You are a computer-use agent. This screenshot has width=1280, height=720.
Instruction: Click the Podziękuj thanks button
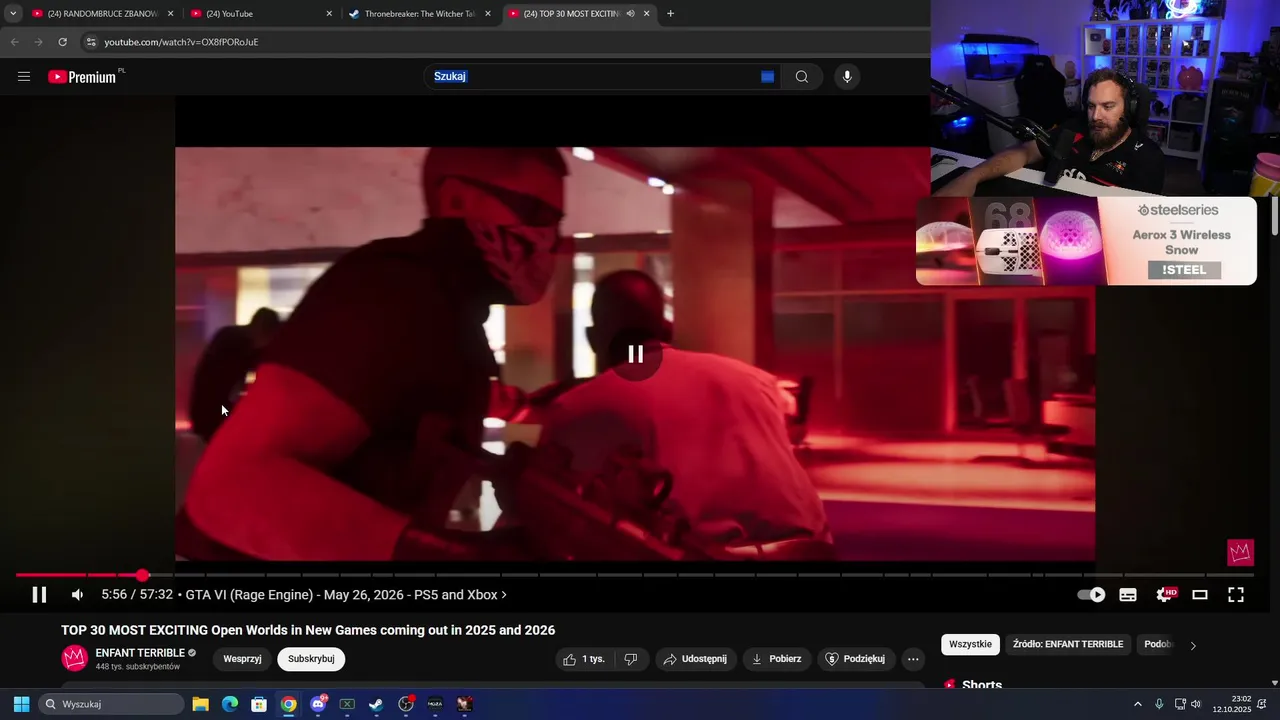click(x=855, y=659)
